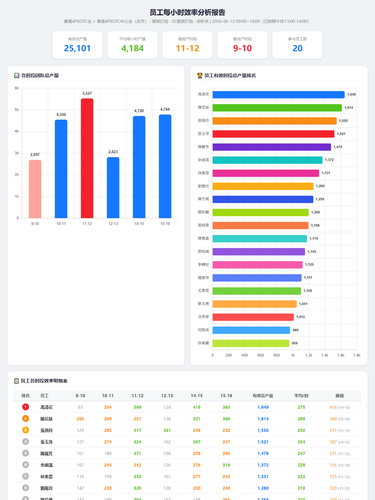Image resolution: width=375 pixels, height=500 pixels.
Task: Click the blue 1,260 total in the table
Action: pos(263,488)
